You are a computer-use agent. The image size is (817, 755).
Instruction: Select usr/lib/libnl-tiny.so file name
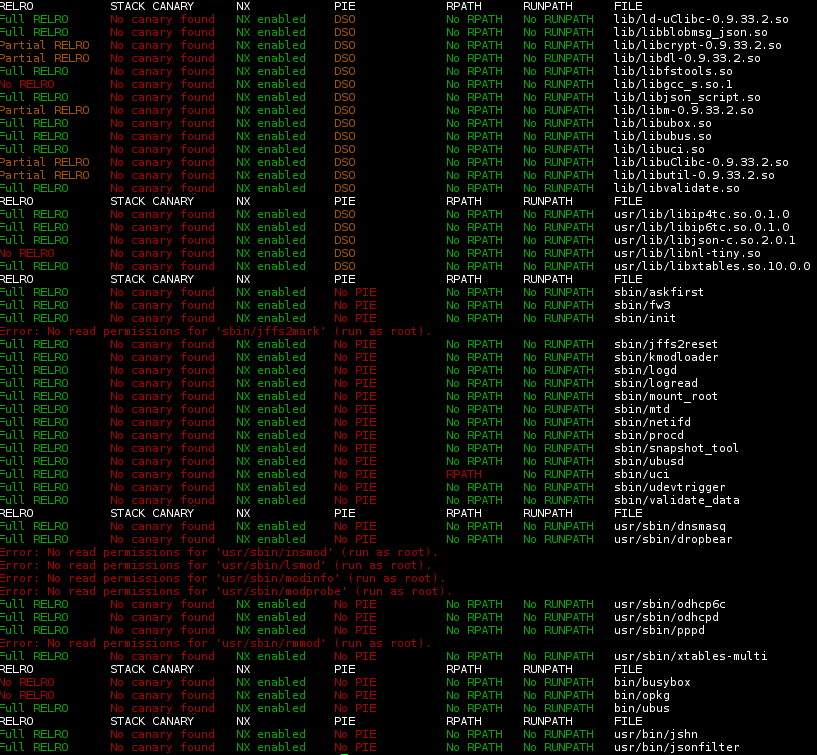tap(687, 254)
